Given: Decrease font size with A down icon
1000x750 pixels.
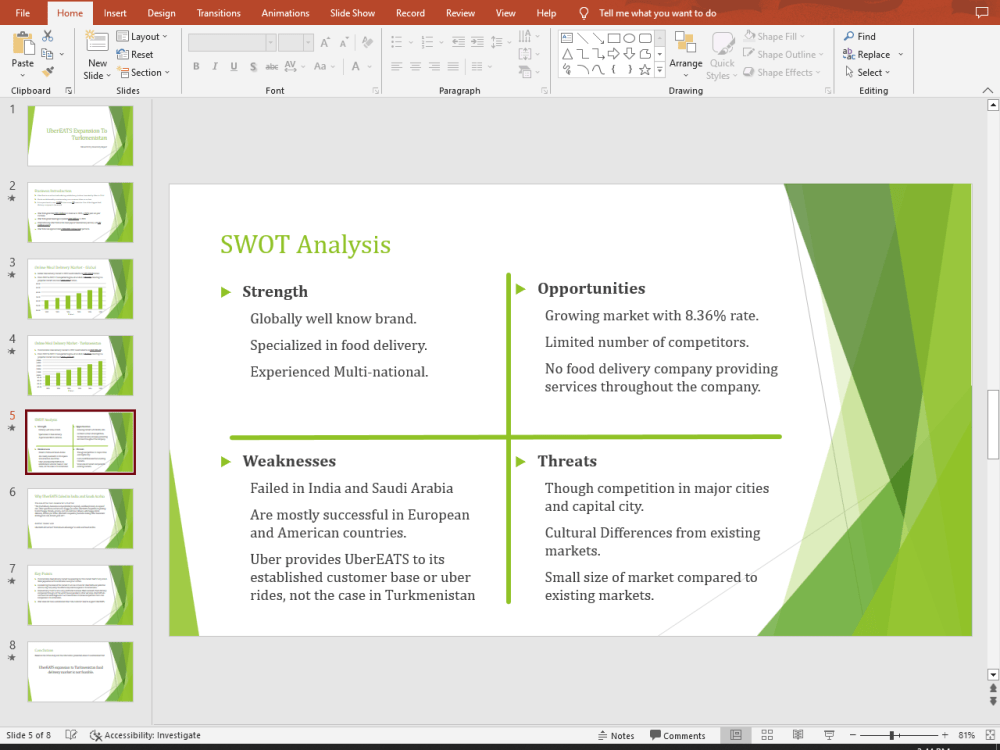Looking at the screenshot, I should click(x=344, y=43).
